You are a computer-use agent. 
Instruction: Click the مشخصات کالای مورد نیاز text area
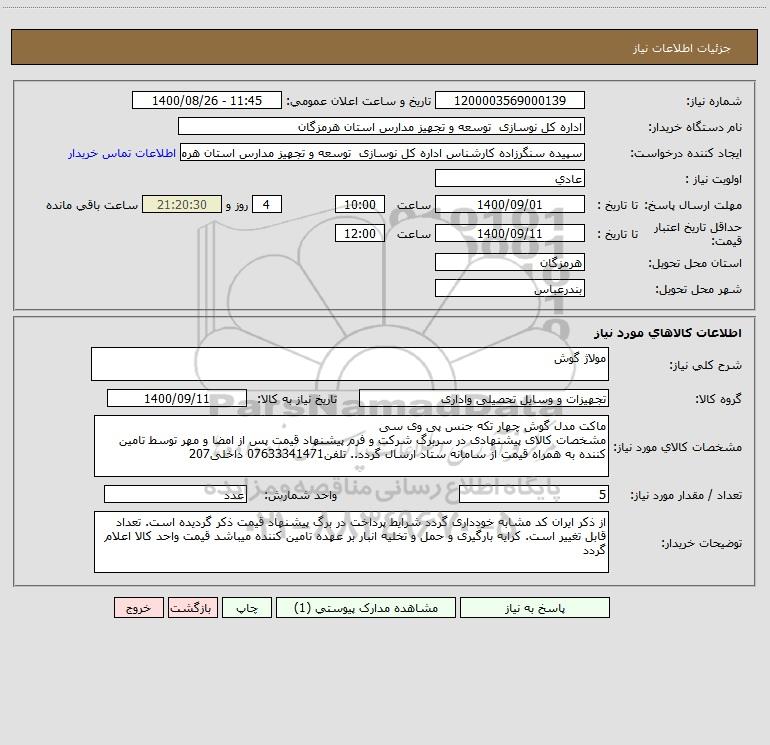351,446
